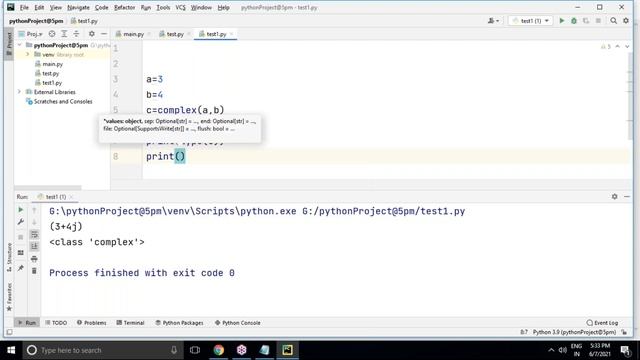Open Run panel settings gear

614,197
